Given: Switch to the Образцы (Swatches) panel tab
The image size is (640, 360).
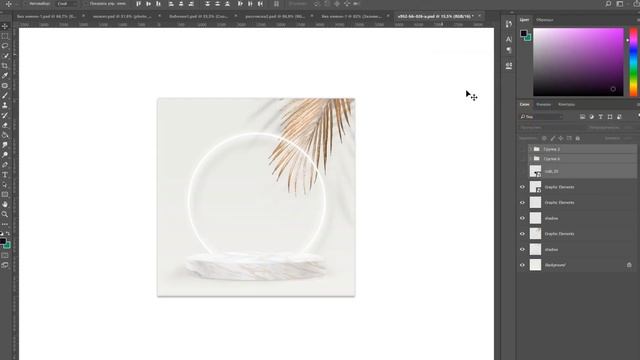Looking at the screenshot, I should [544, 20].
